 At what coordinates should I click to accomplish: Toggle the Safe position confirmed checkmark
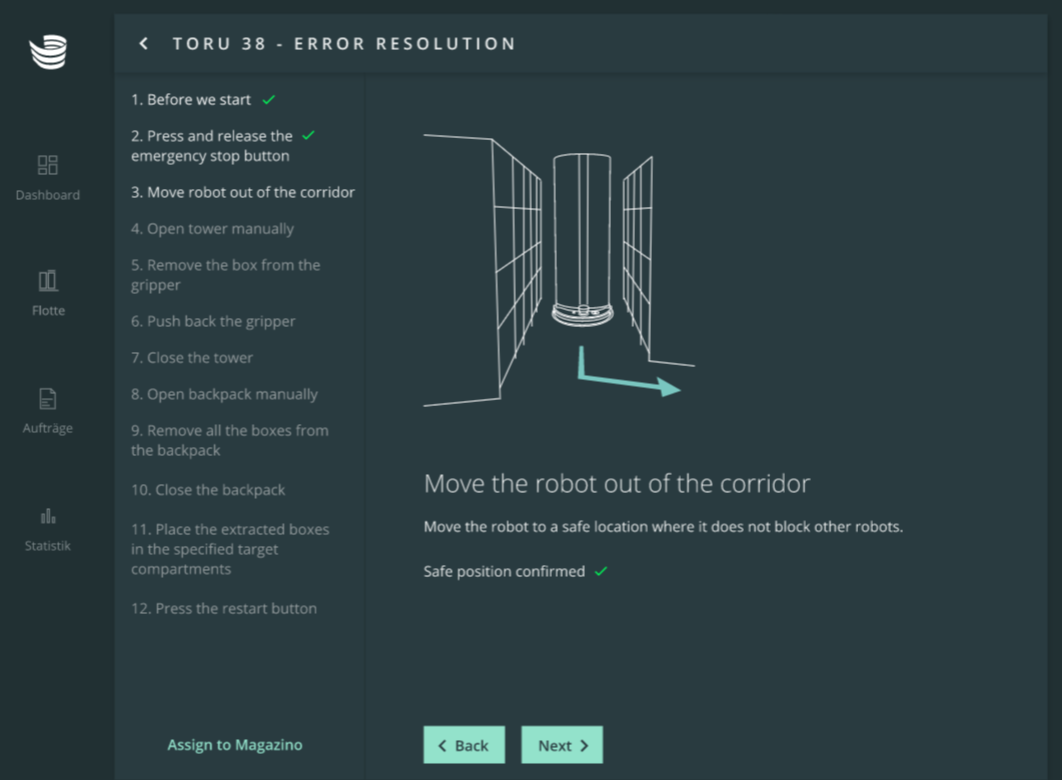point(601,572)
